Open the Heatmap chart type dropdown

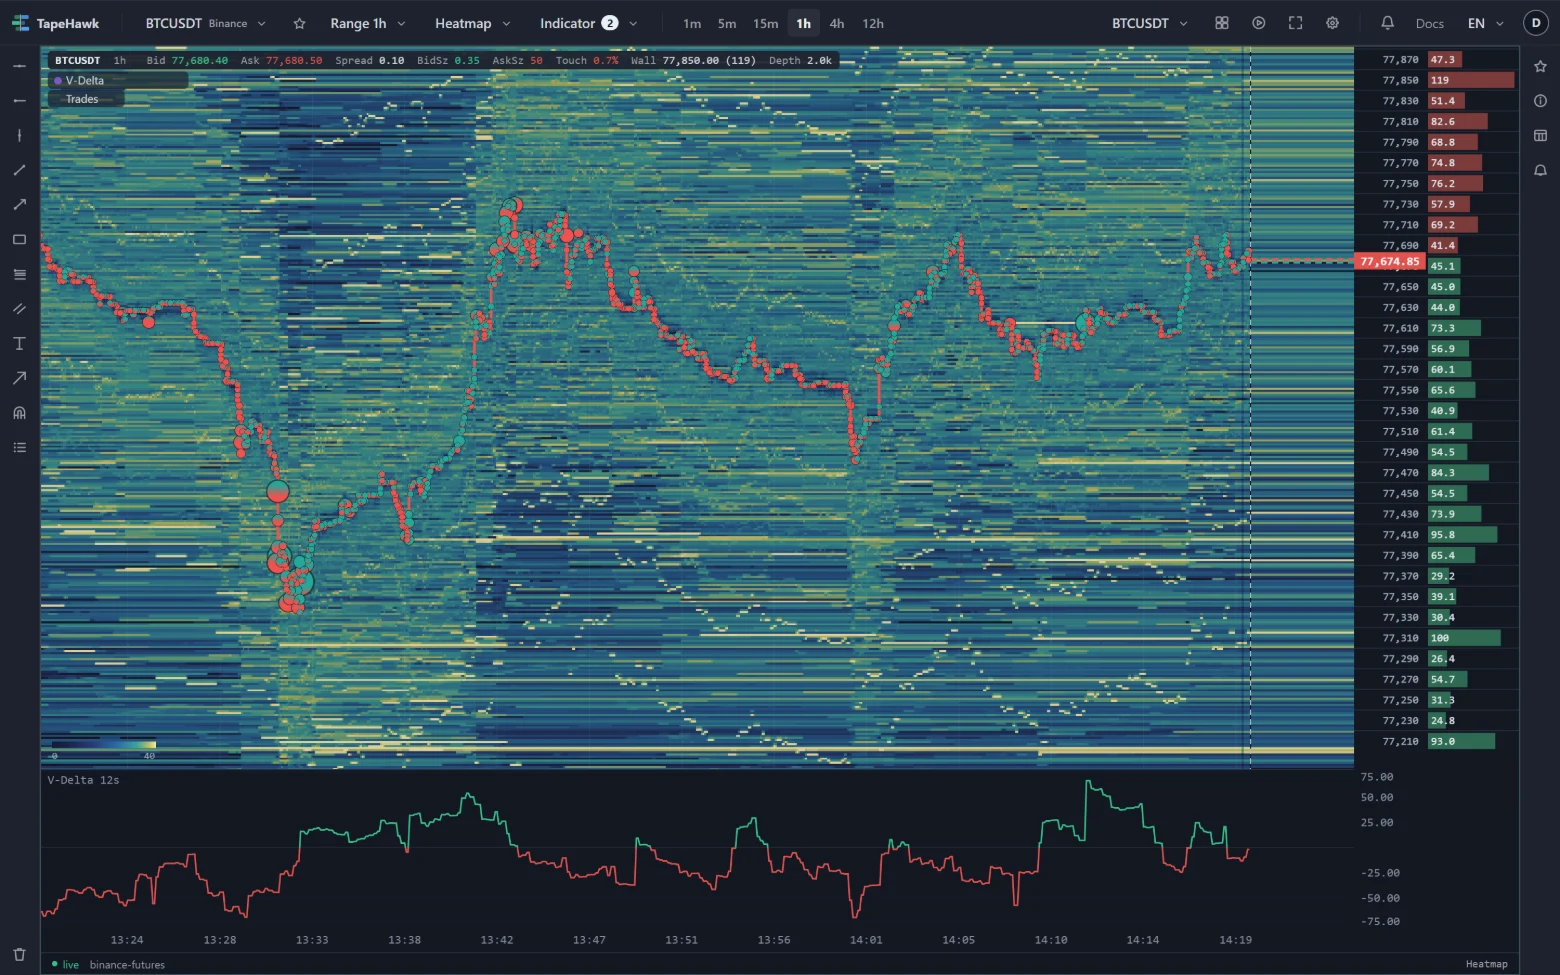tap(473, 23)
